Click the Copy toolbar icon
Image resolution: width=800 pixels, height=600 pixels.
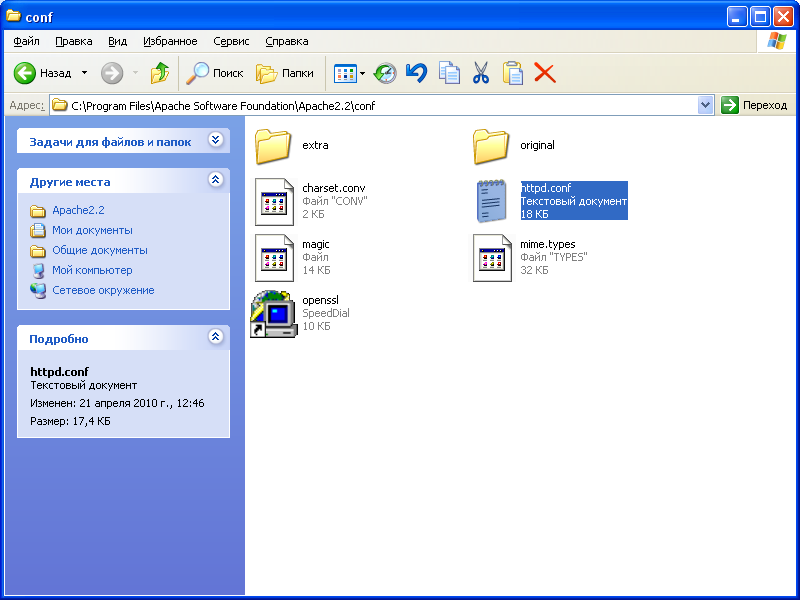(449, 73)
